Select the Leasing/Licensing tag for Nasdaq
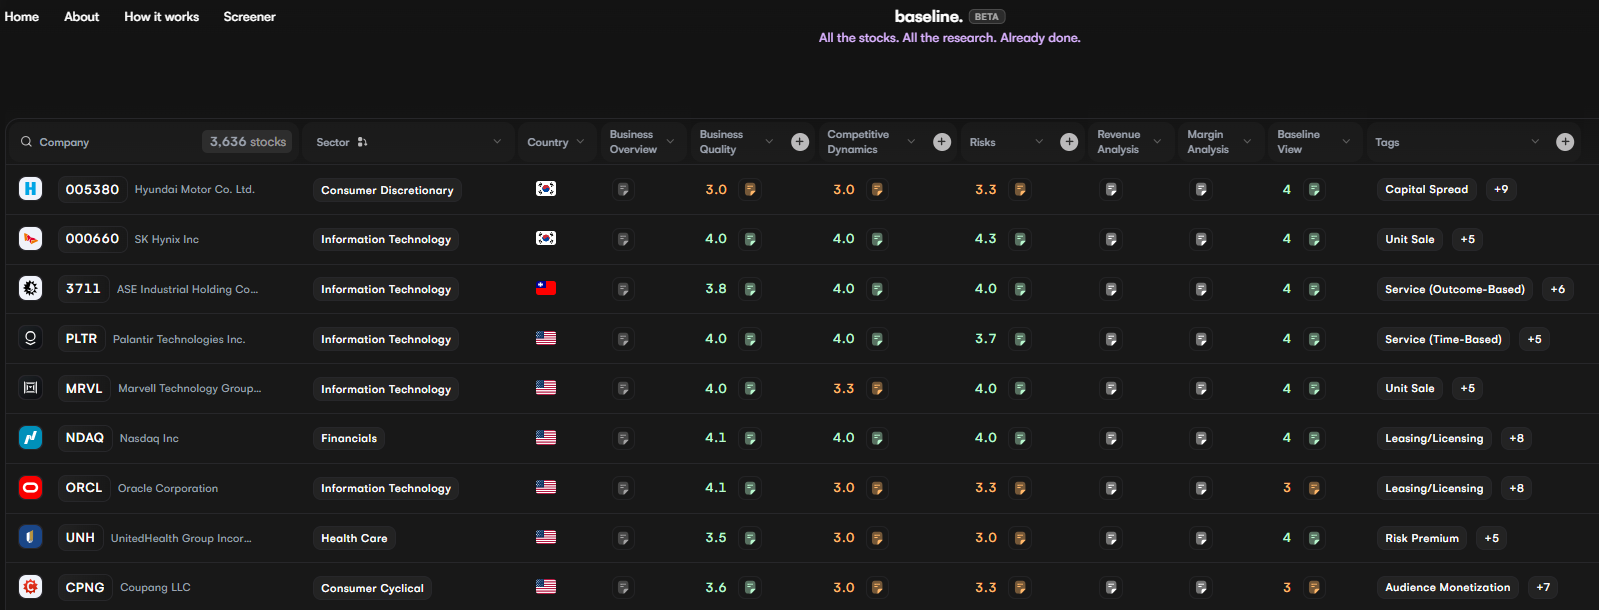 click(x=1434, y=438)
